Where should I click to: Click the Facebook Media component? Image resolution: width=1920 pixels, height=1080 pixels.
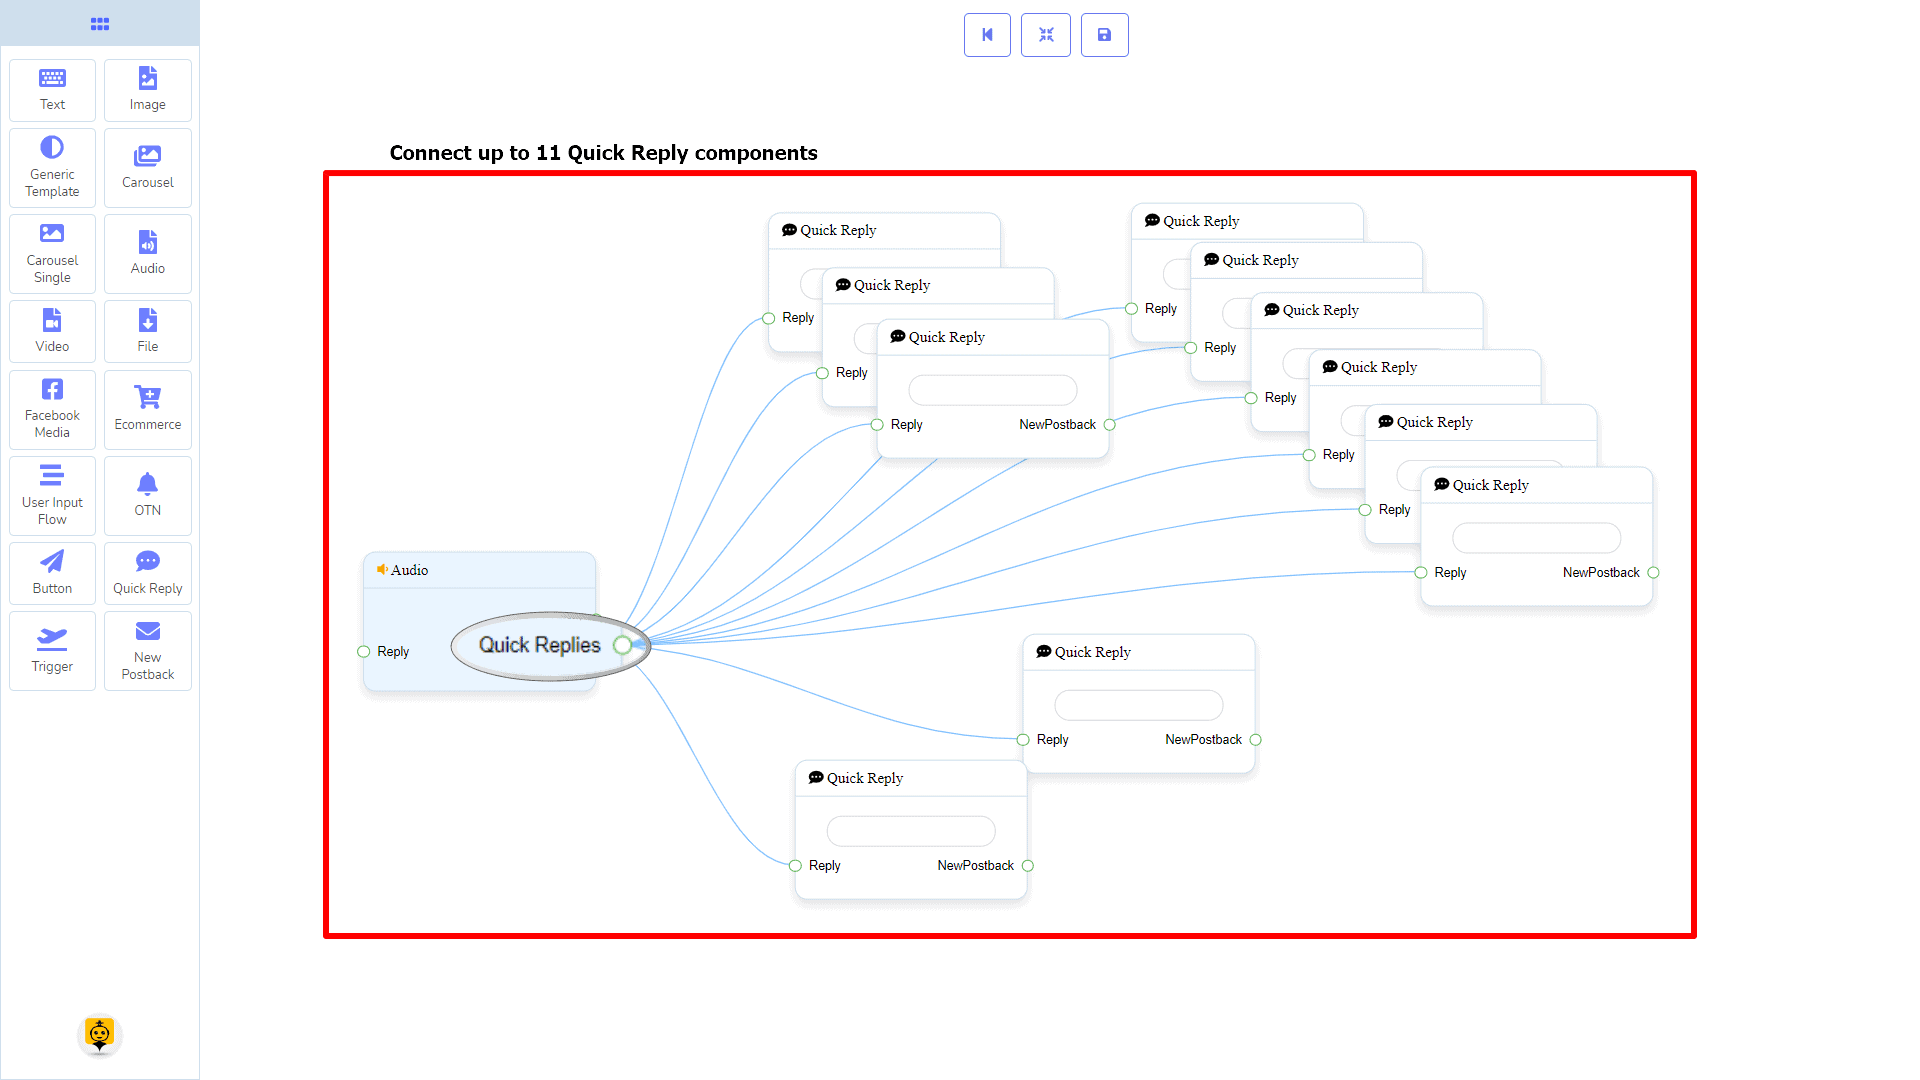pos(52,409)
